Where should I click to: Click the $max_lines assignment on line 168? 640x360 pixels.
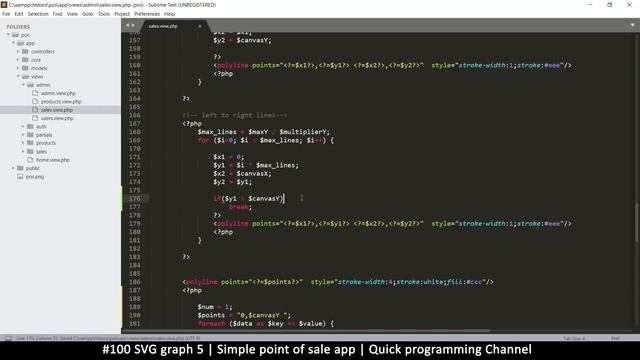point(264,132)
